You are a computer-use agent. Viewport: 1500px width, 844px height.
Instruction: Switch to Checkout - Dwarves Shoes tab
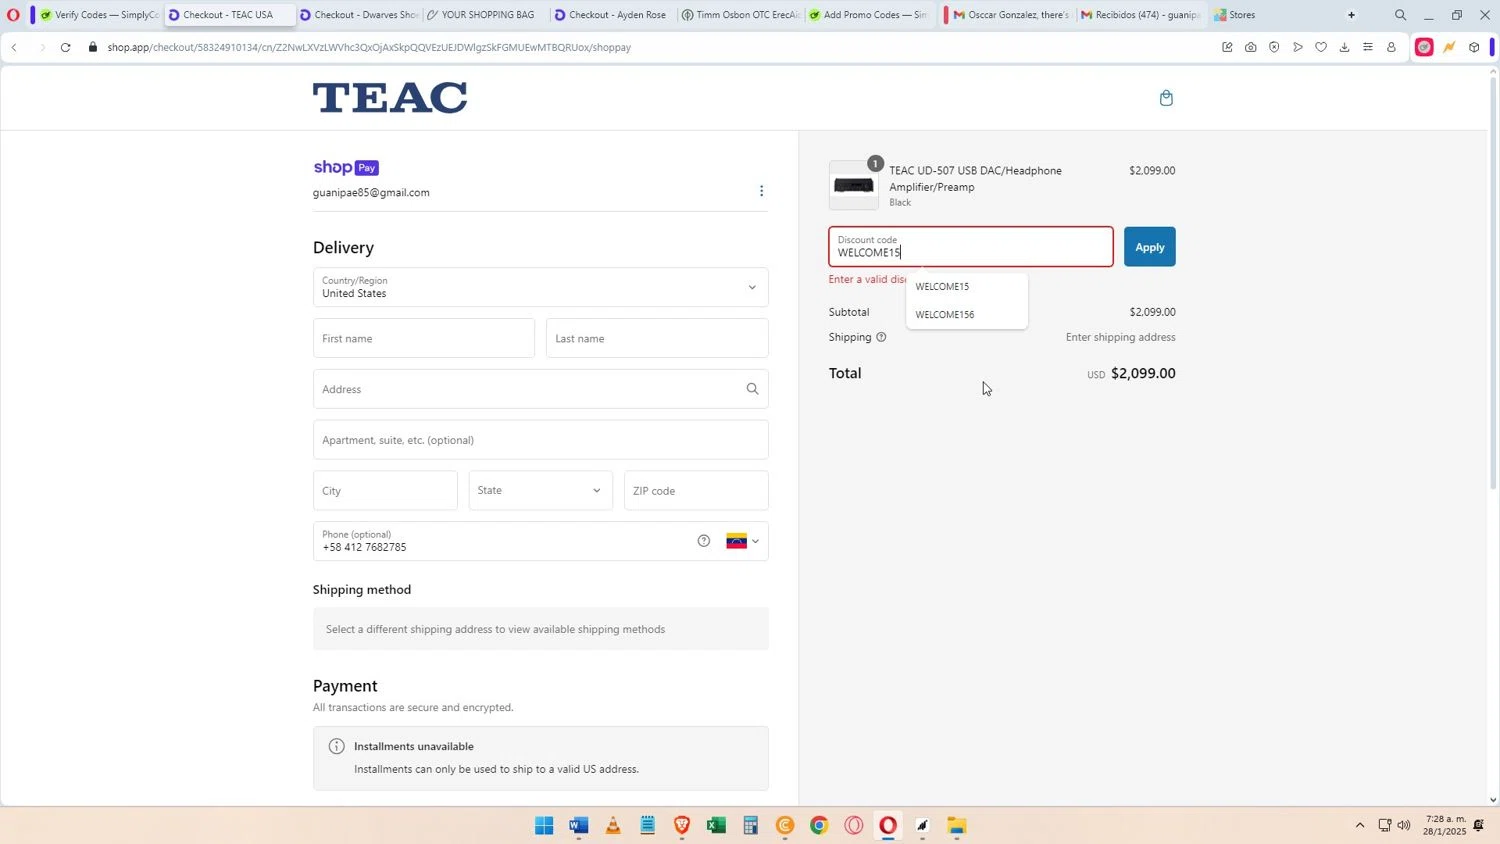tap(359, 15)
